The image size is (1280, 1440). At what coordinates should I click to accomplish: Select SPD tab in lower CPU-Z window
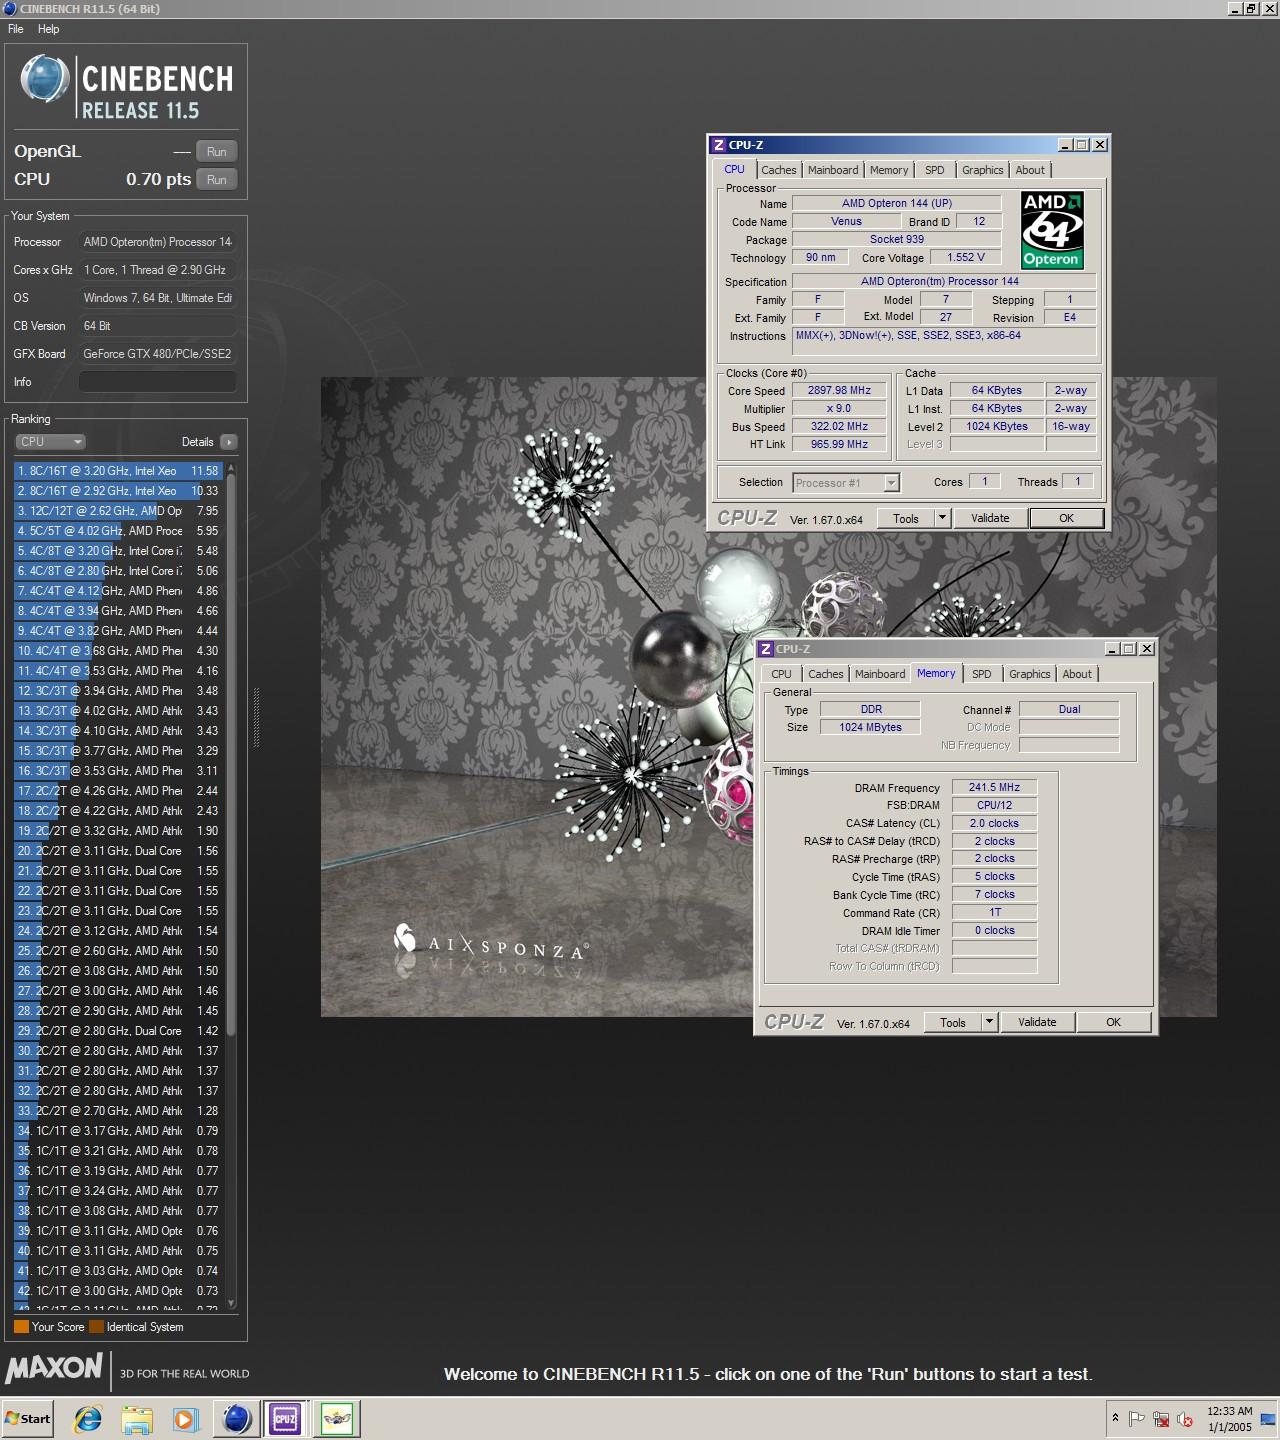pos(982,674)
